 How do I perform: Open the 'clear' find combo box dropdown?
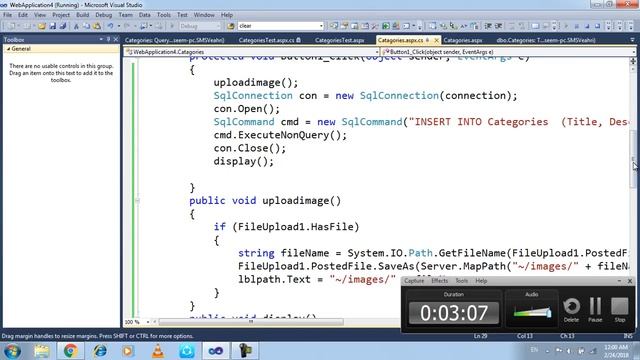pyautogui.click(x=321, y=26)
